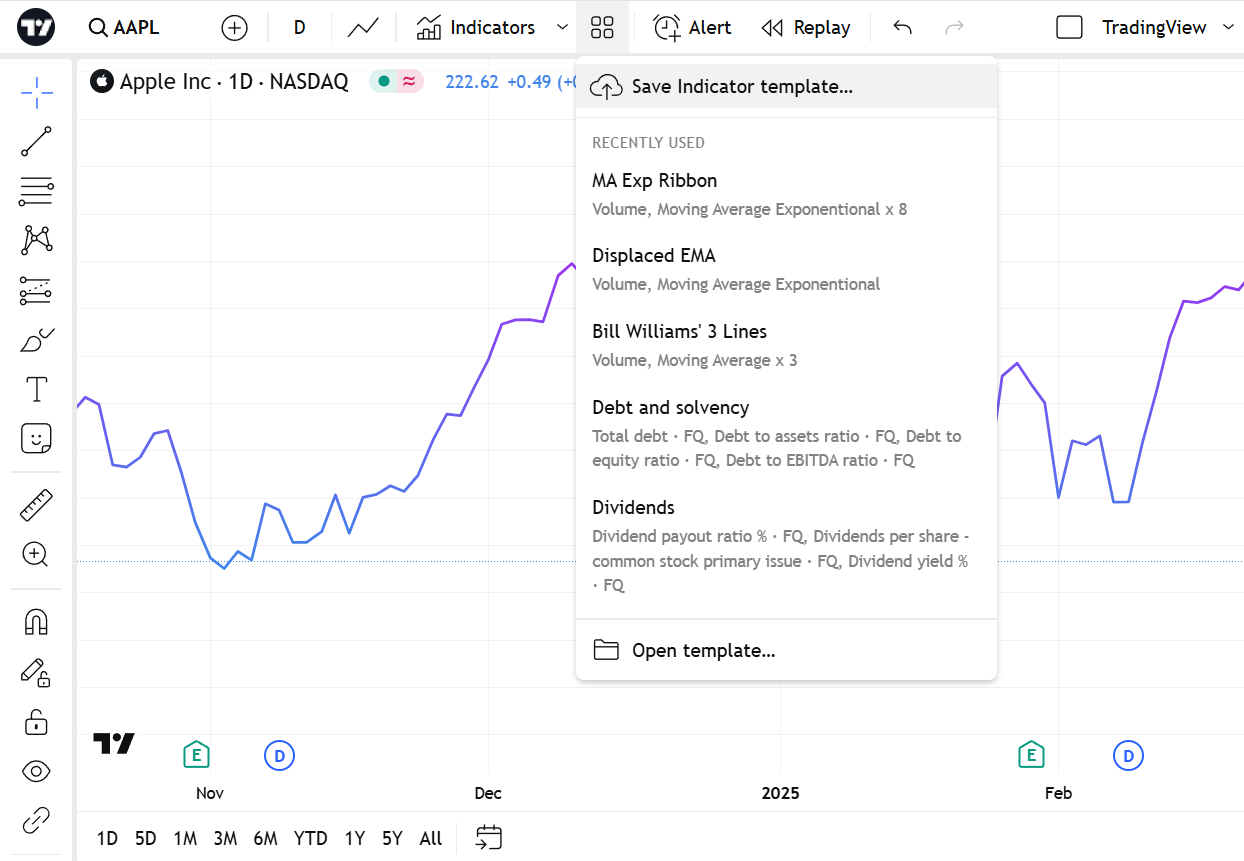Select the Text annotation tool
Viewport: 1244px width, 861px height.
(x=36, y=389)
